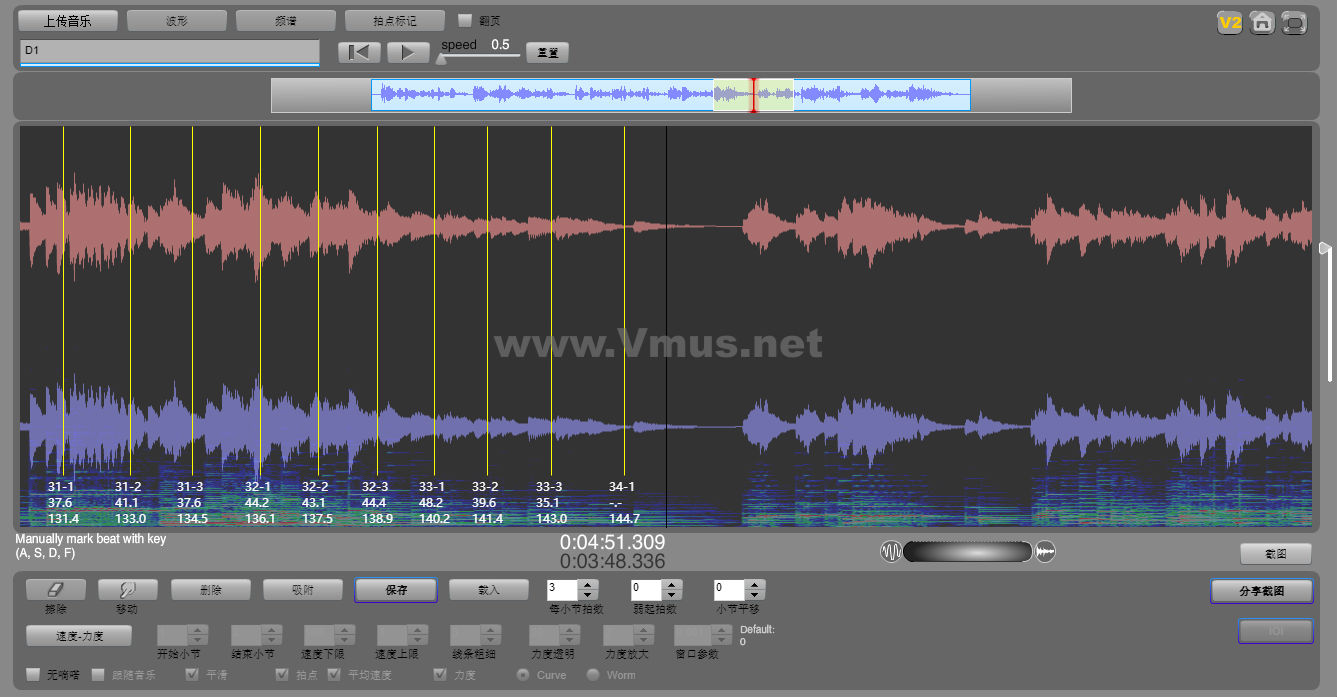Click the 保存 save button

tap(395, 590)
